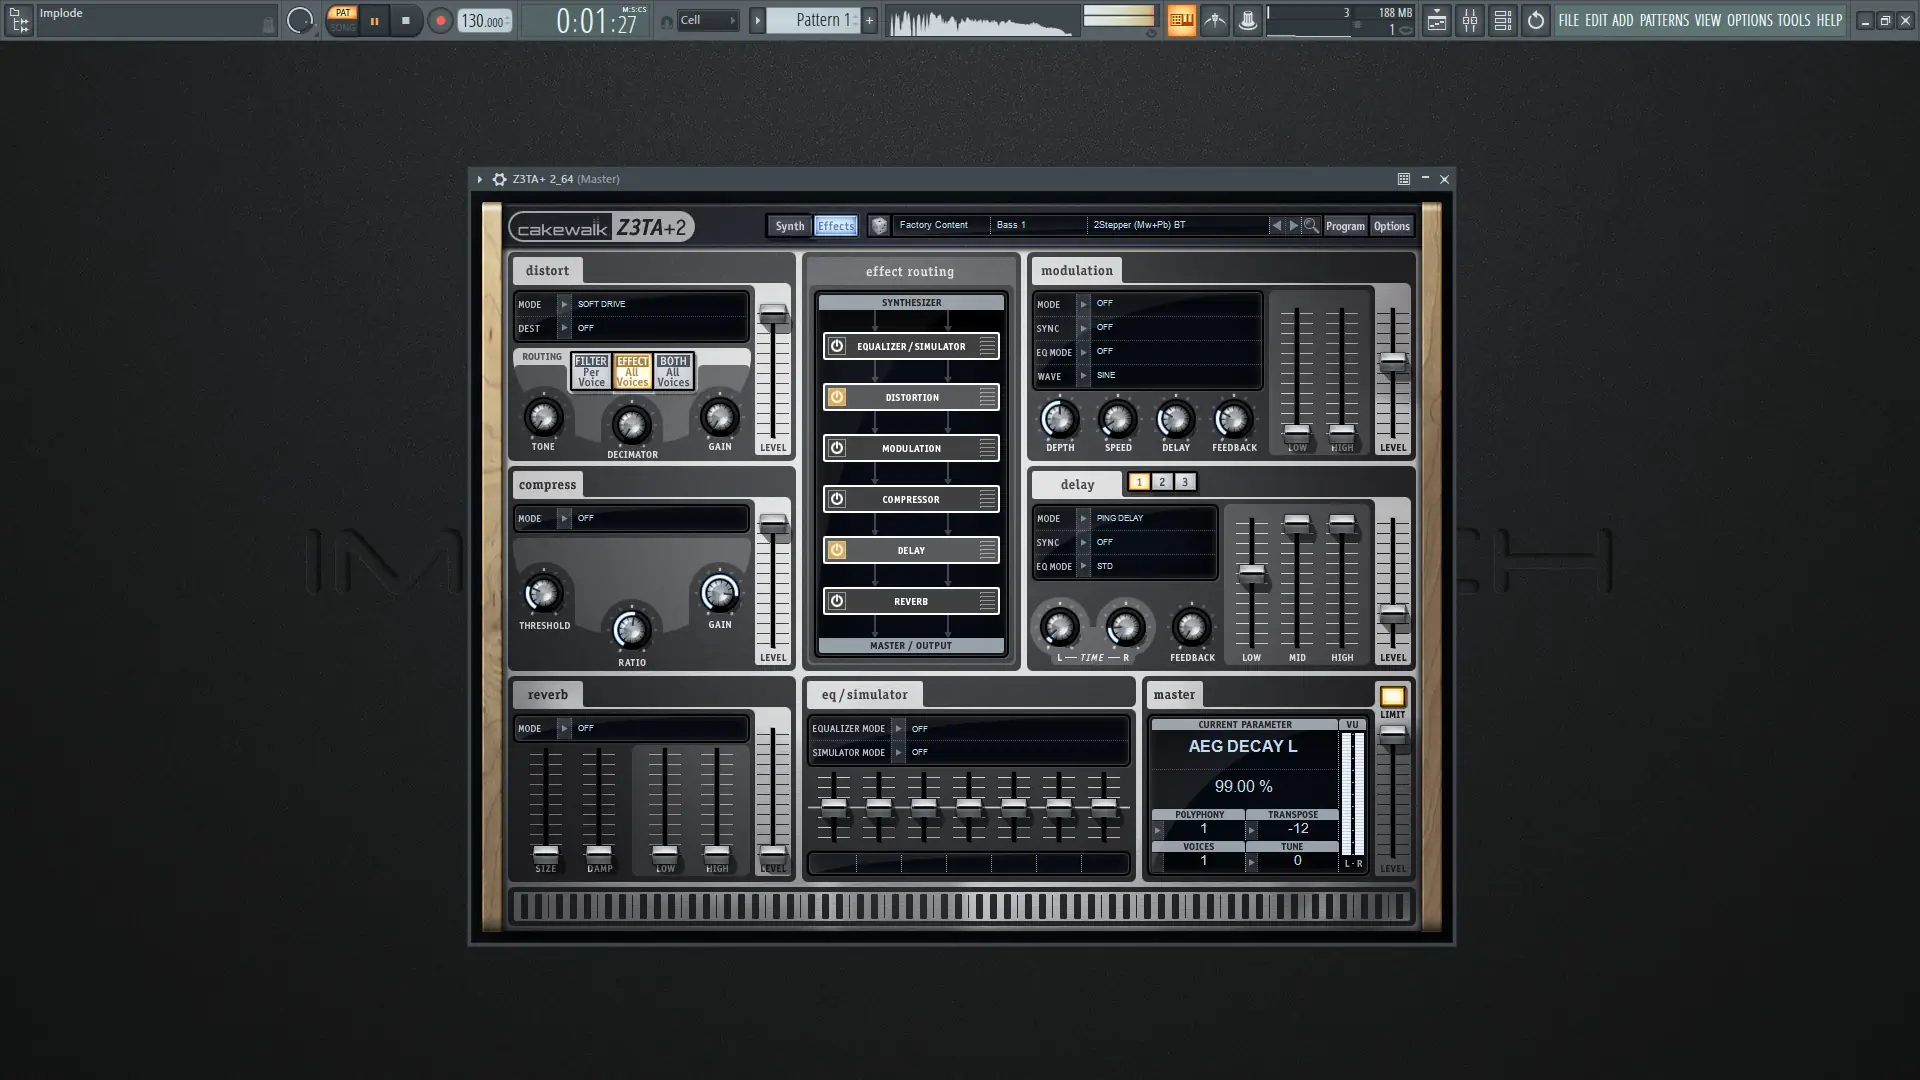Open the mixer window from the toolbar

(x=1469, y=21)
